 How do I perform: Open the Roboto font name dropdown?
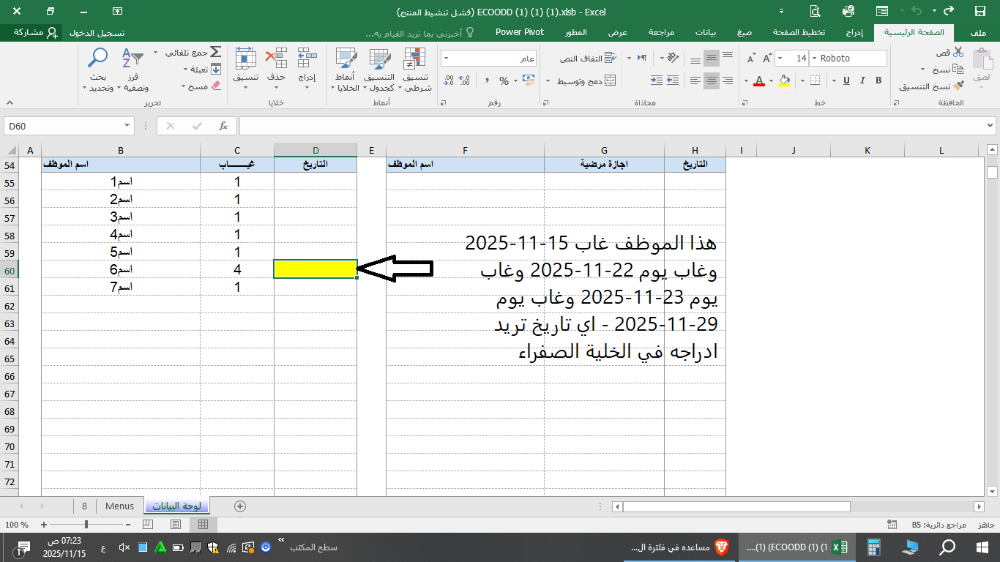[x=816, y=59]
